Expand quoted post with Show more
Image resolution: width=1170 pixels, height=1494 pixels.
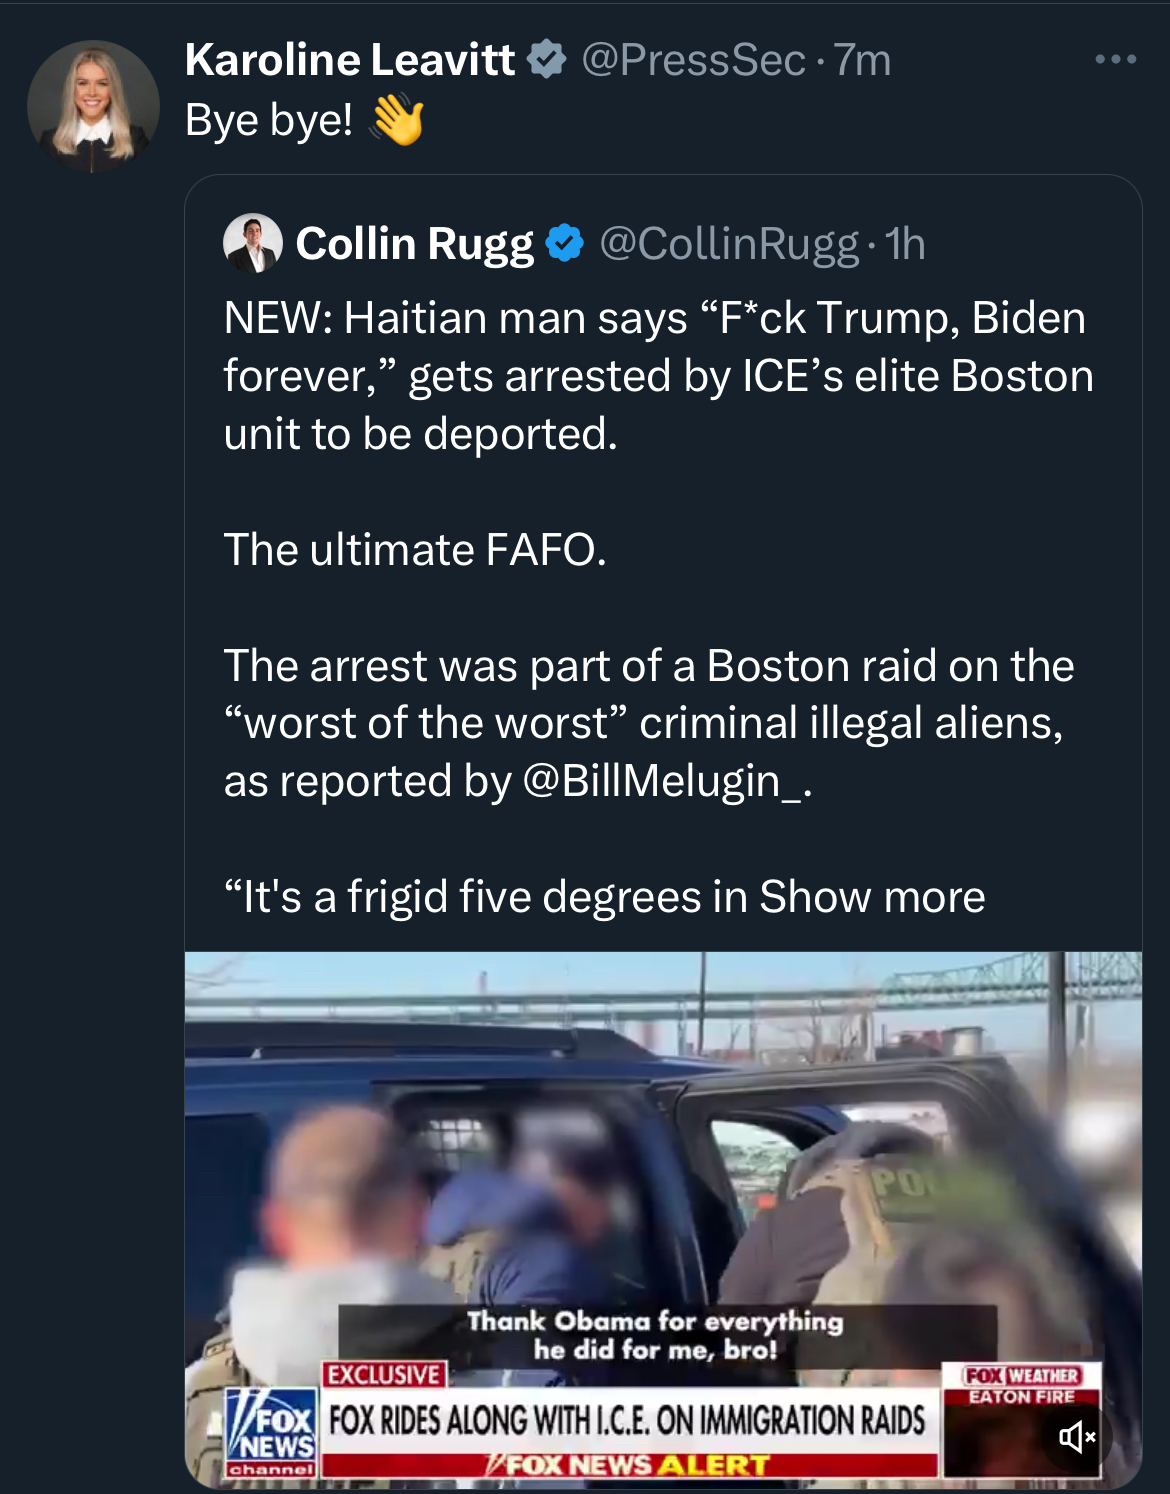(872, 897)
